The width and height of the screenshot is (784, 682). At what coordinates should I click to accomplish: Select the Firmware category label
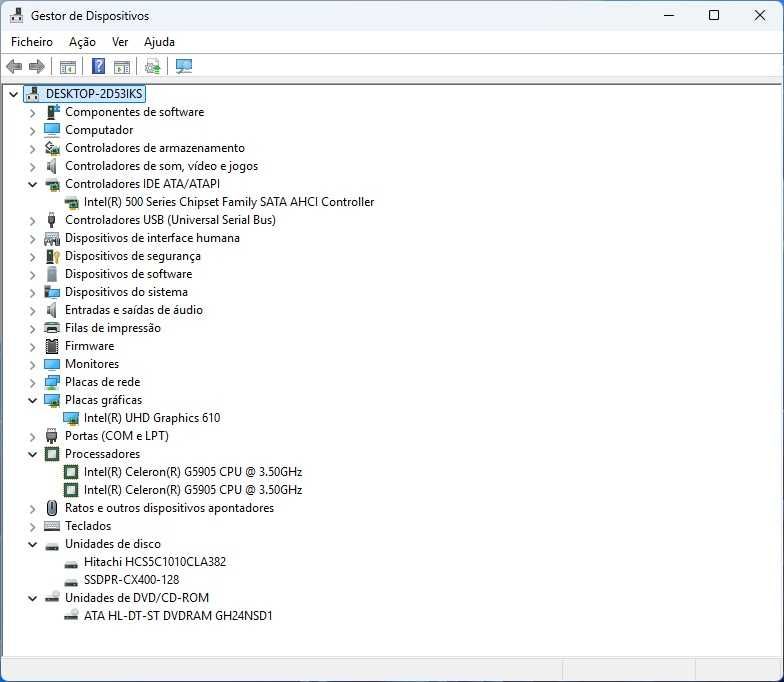[90, 346]
